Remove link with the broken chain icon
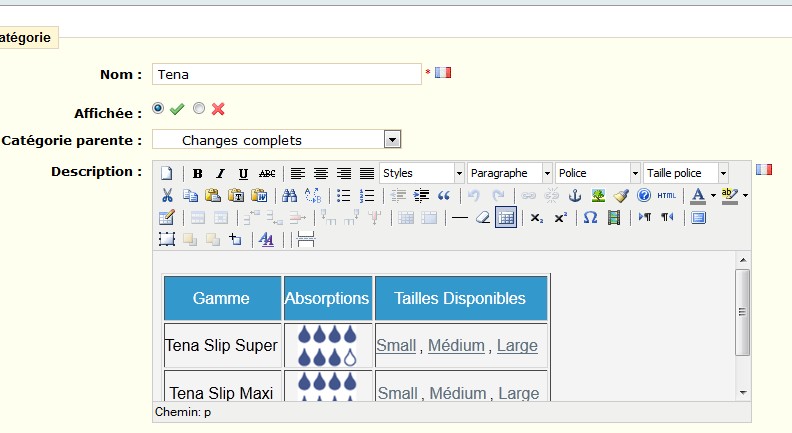Image resolution: width=792 pixels, height=433 pixels. click(552, 195)
